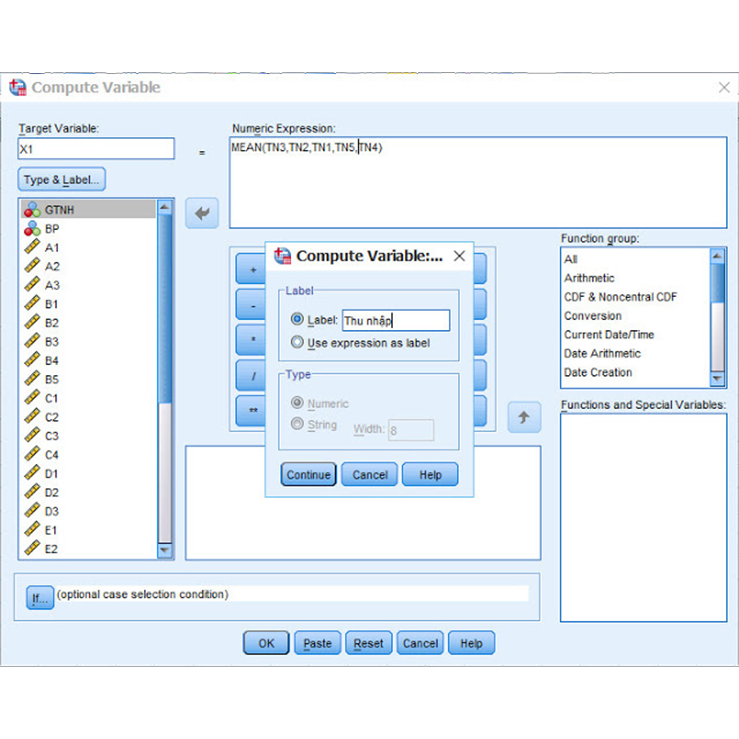Select scale variable C2

(88, 417)
